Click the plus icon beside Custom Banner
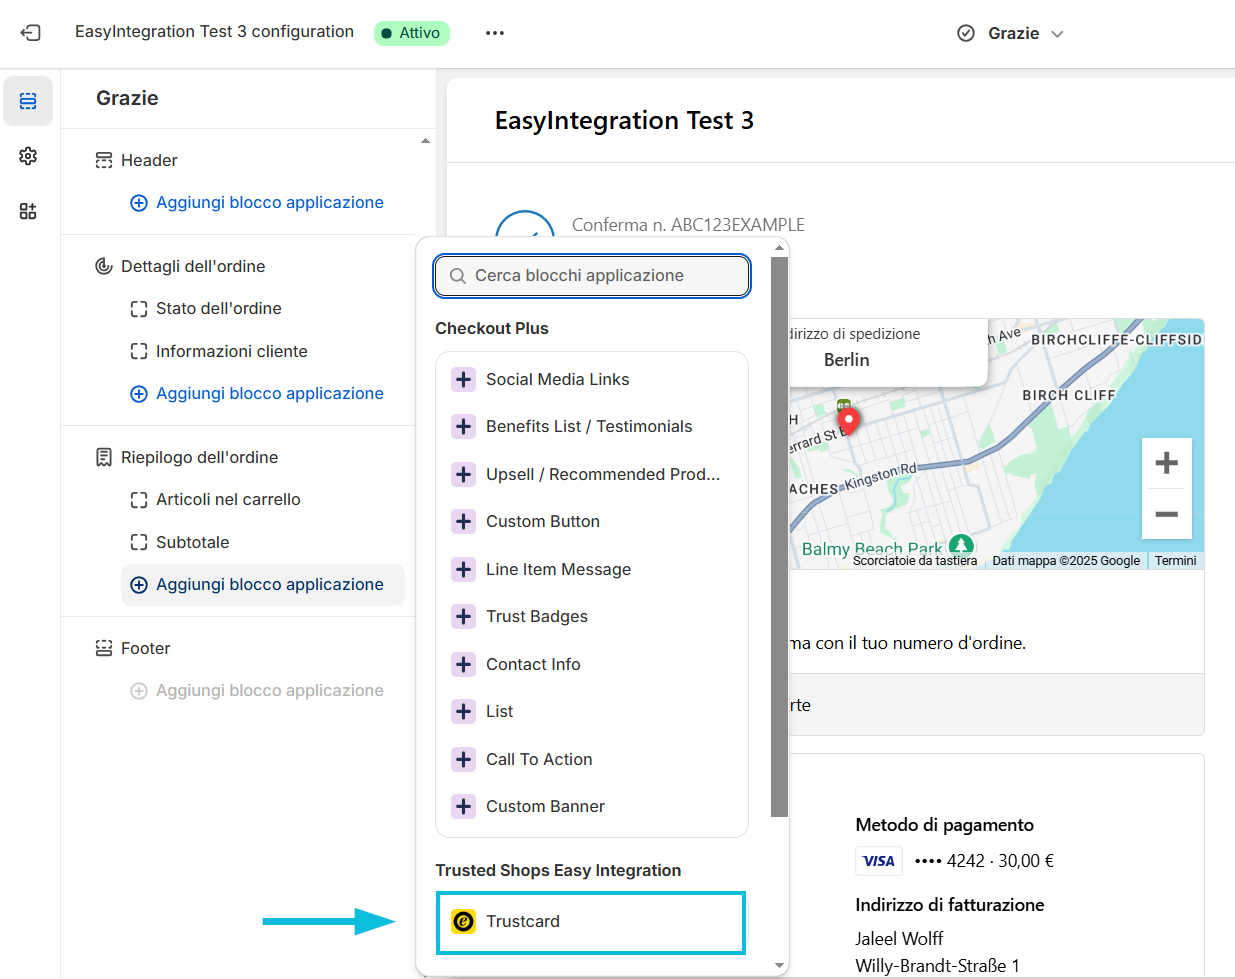This screenshot has width=1235, height=979. 463,806
